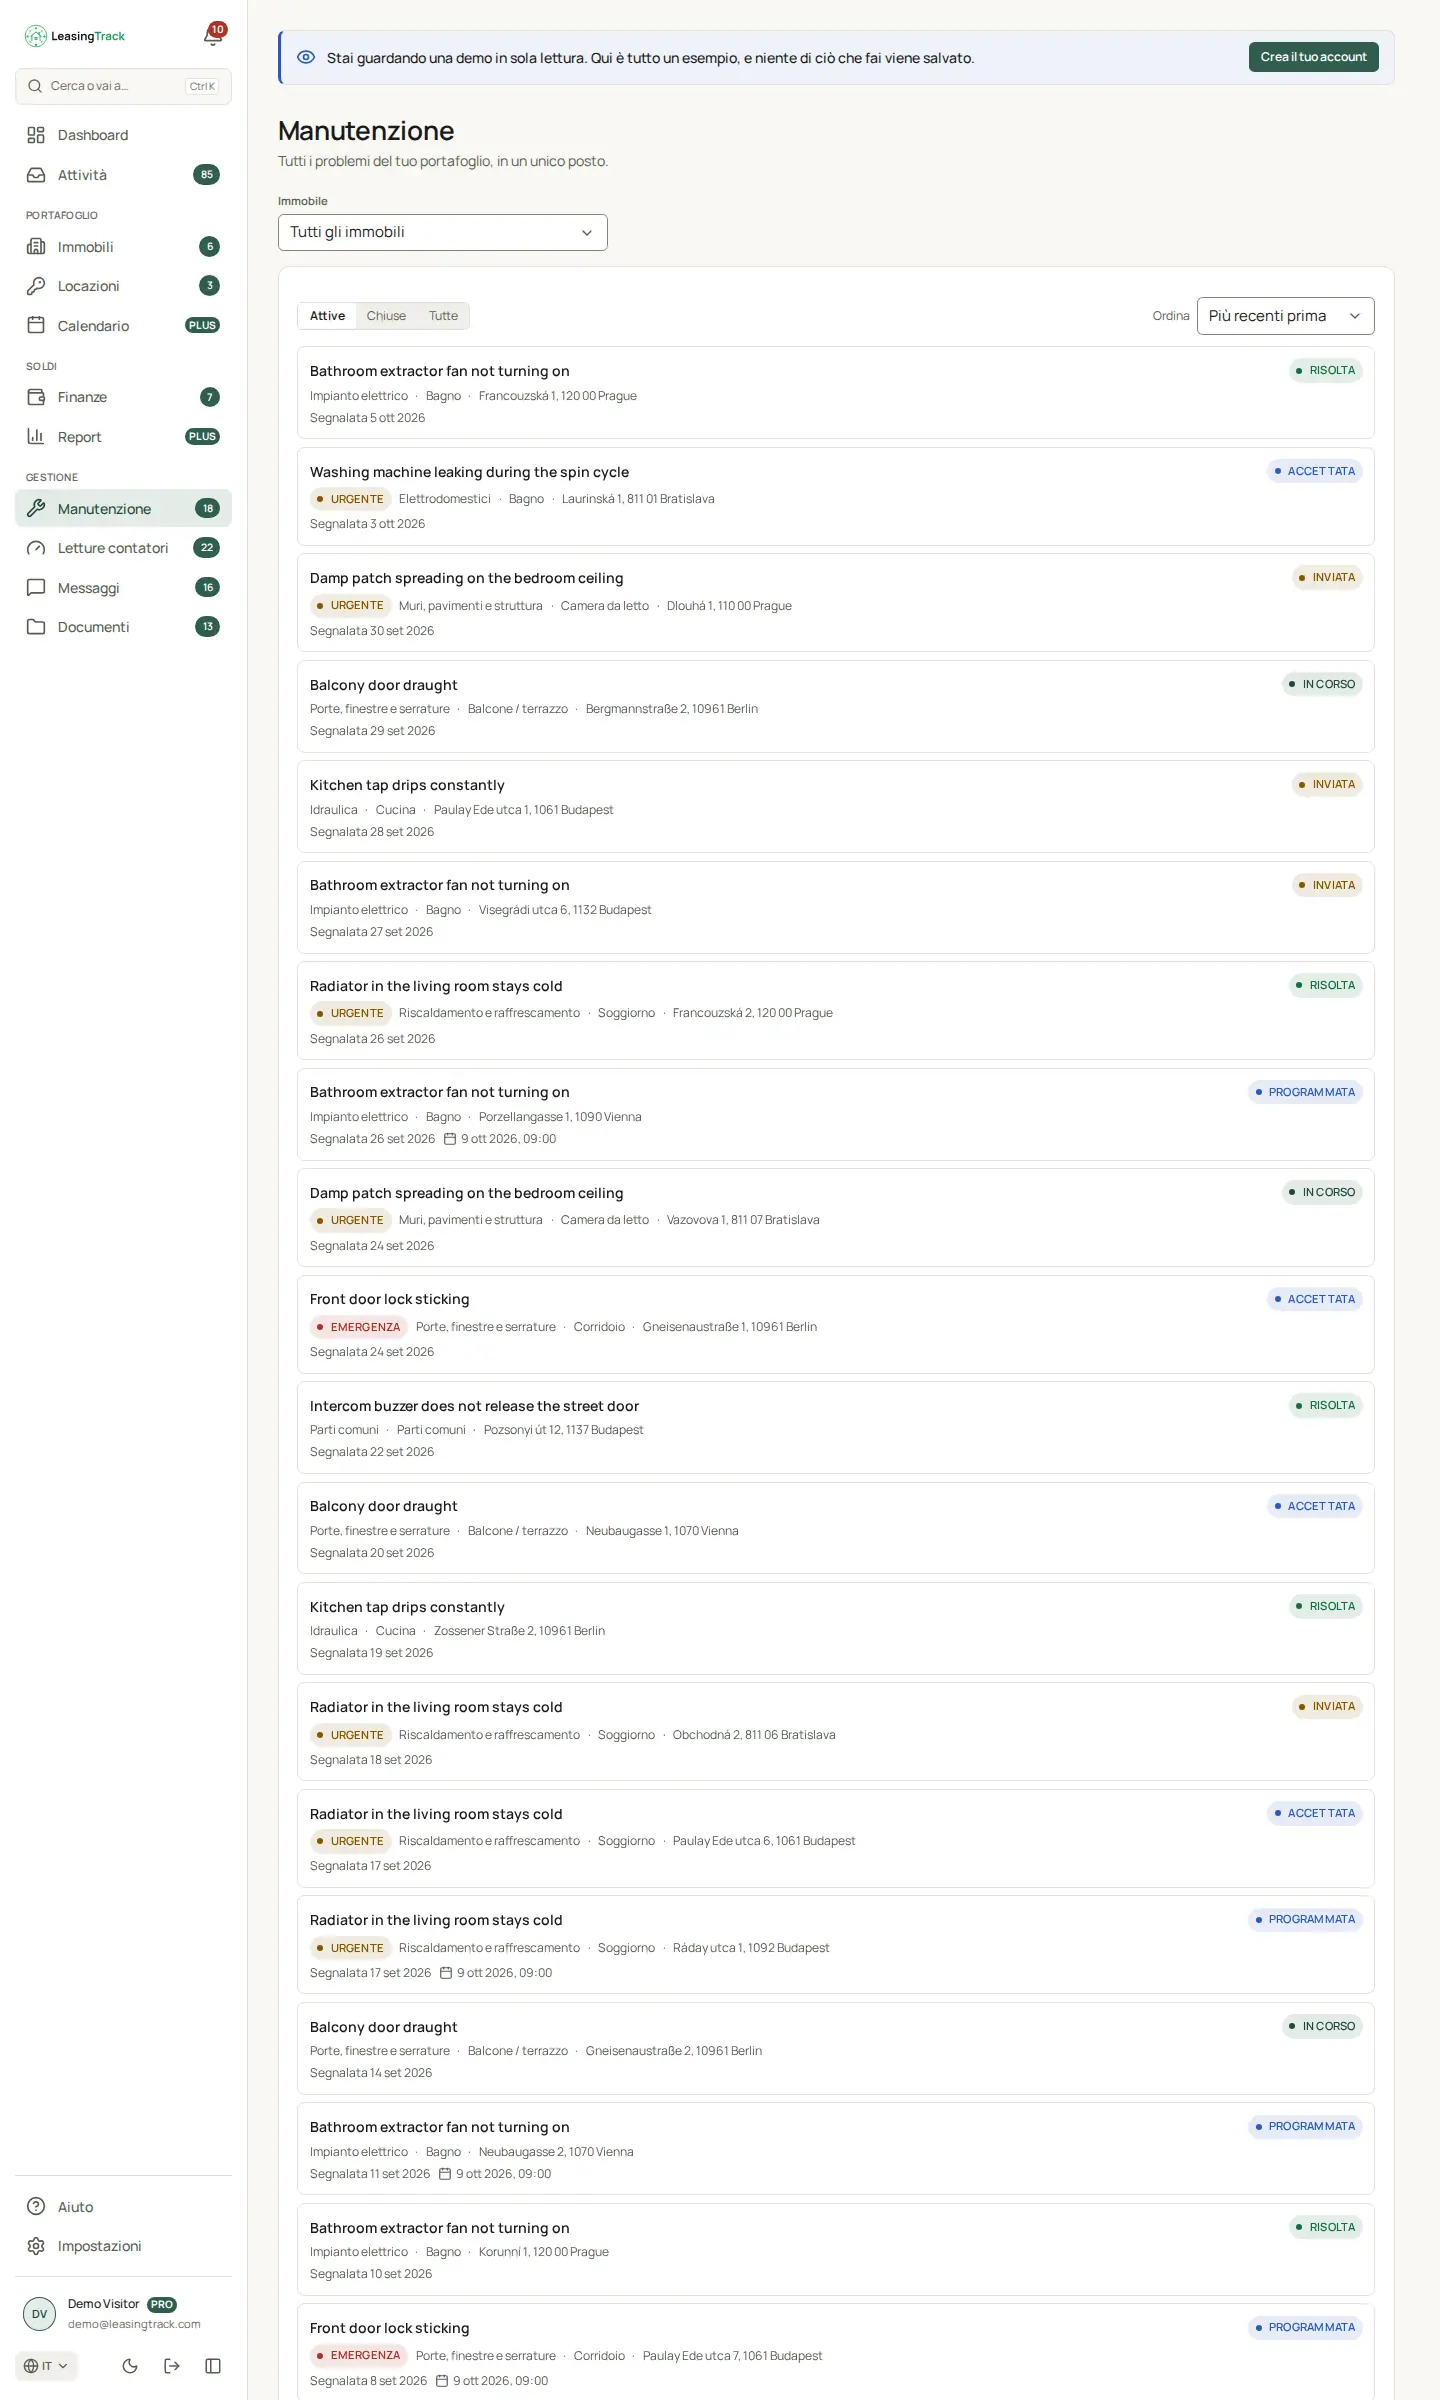The height and width of the screenshot is (2400, 1440).
Task: Focus the Cerca o vai a search field
Action: [123, 86]
